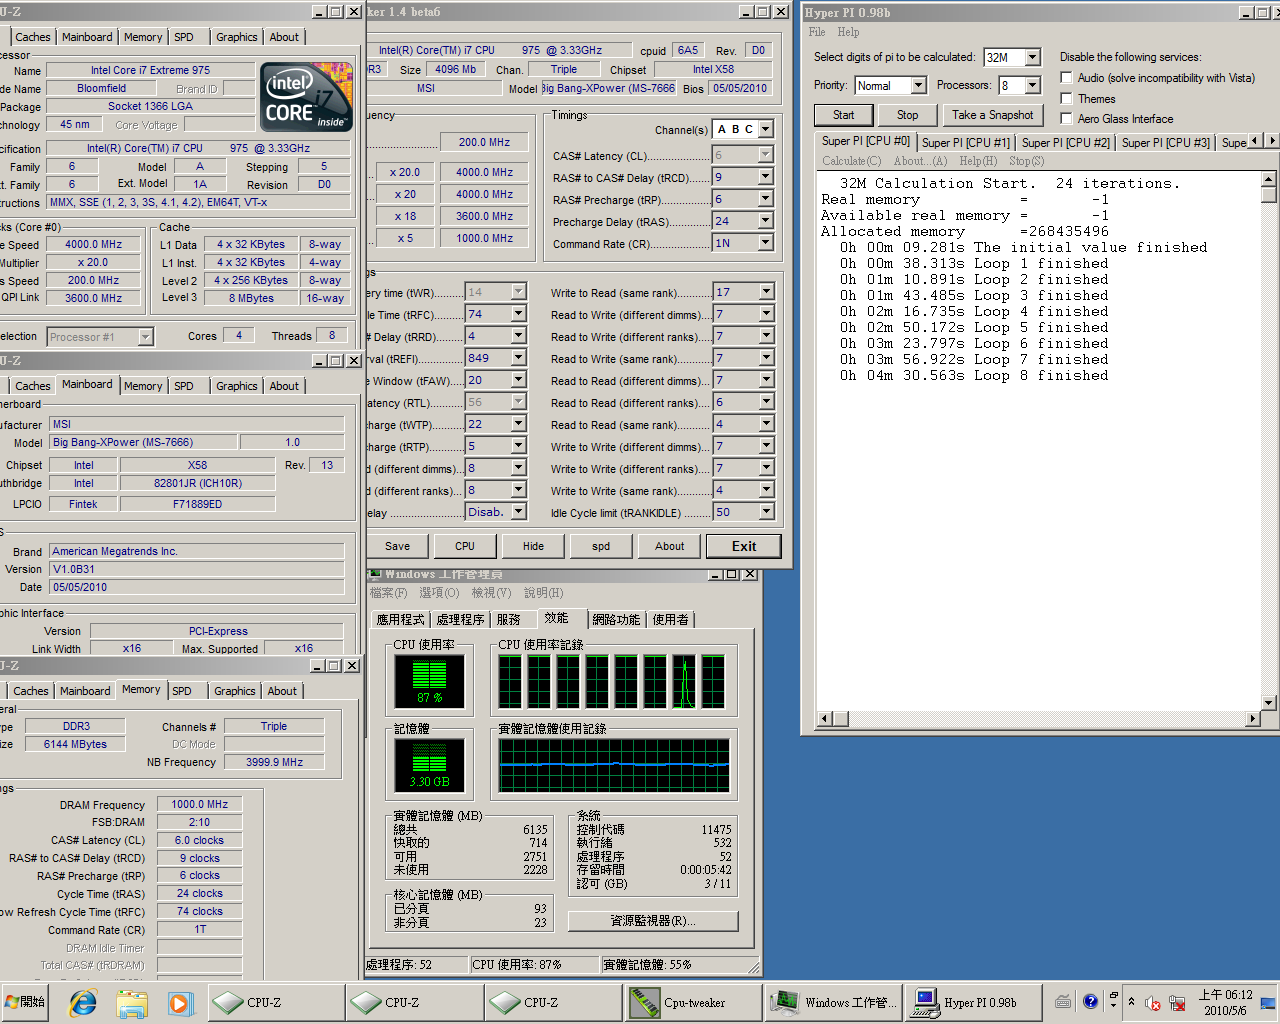
Task: Open Channel(s) A B C dropdown in Cpu-tweaker
Action: [x=766, y=130]
